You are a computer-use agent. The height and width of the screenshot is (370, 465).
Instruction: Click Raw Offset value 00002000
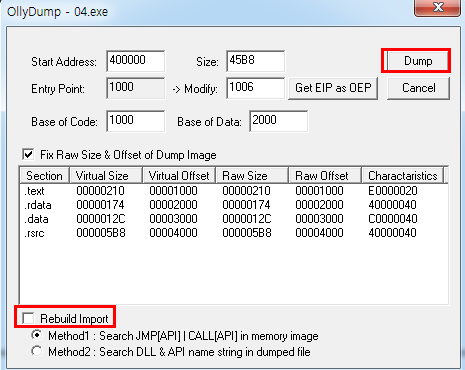pyautogui.click(x=319, y=205)
